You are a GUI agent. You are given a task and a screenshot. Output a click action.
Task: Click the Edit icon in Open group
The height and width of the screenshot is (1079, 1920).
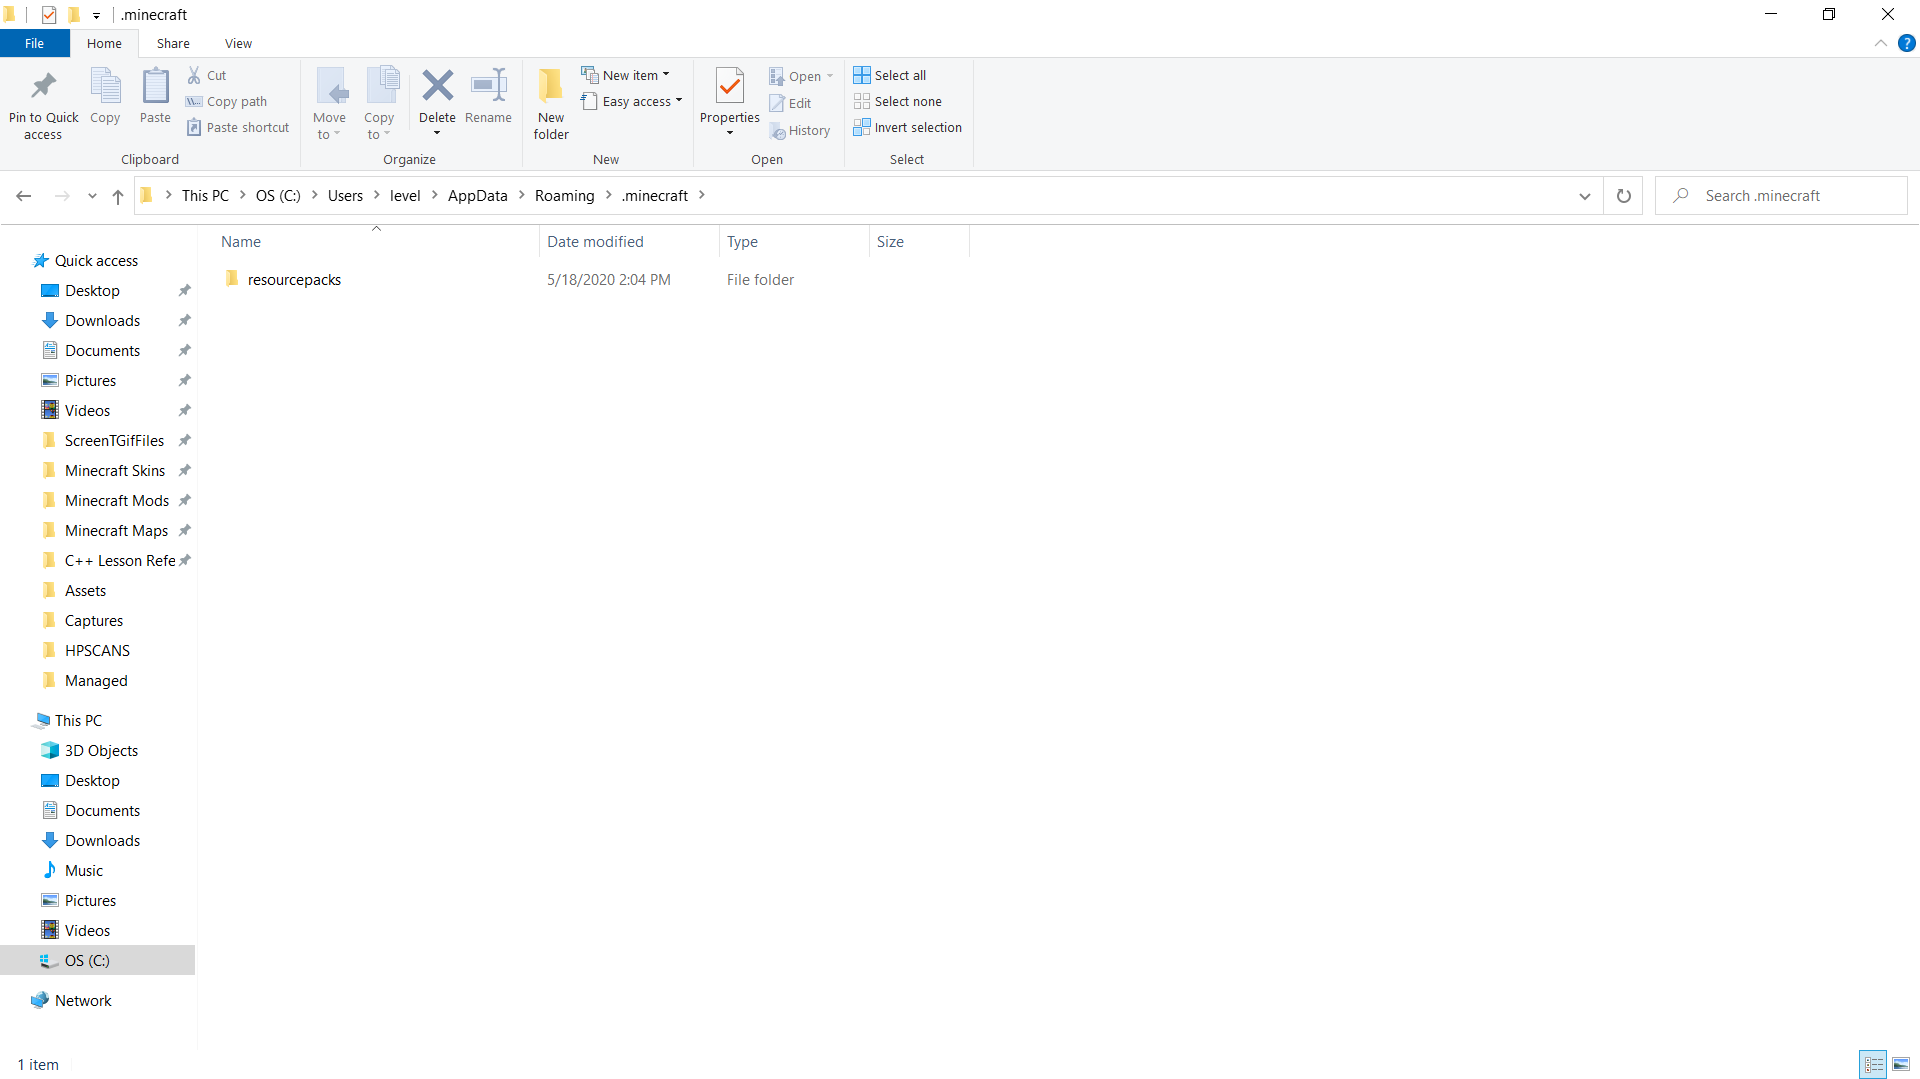pos(777,103)
